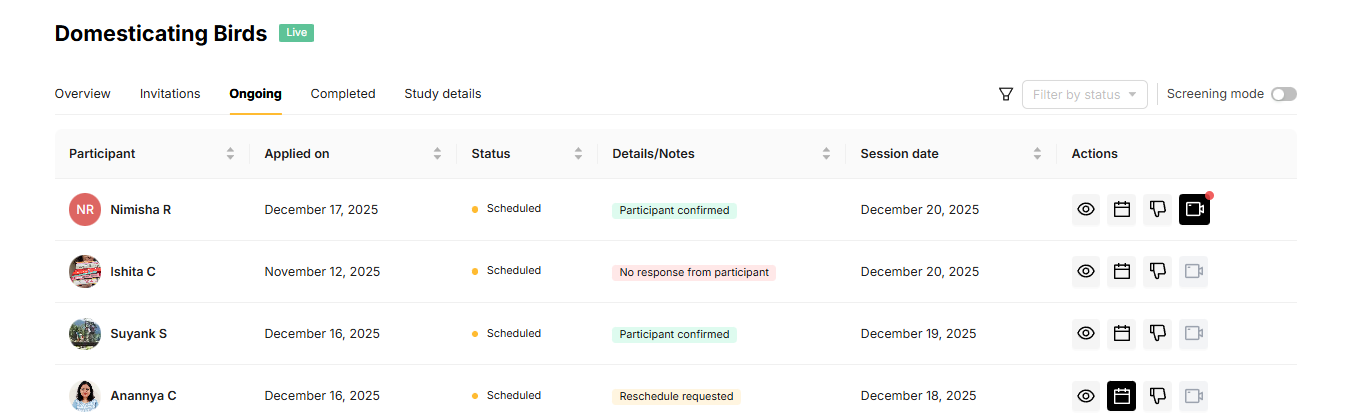The height and width of the screenshot is (420, 1351).
Task: Reschedule Nimisha R using calendar icon
Action: tap(1122, 210)
